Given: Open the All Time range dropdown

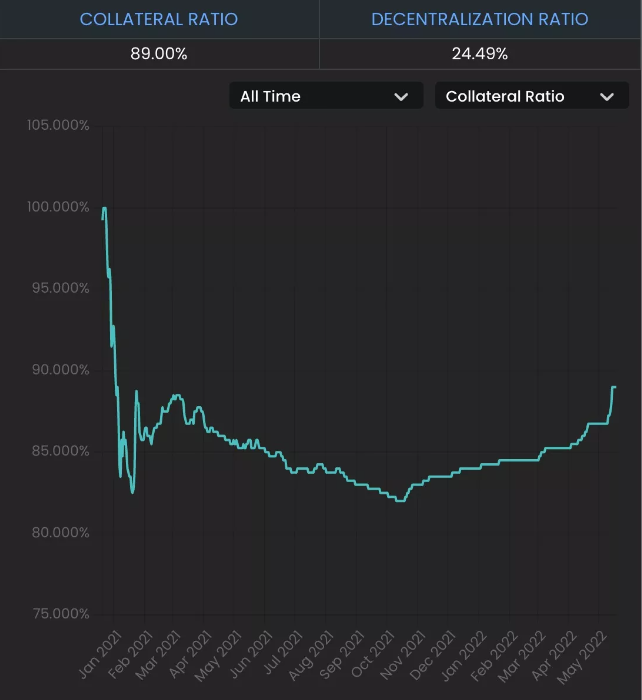Looking at the screenshot, I should point(326,96).
